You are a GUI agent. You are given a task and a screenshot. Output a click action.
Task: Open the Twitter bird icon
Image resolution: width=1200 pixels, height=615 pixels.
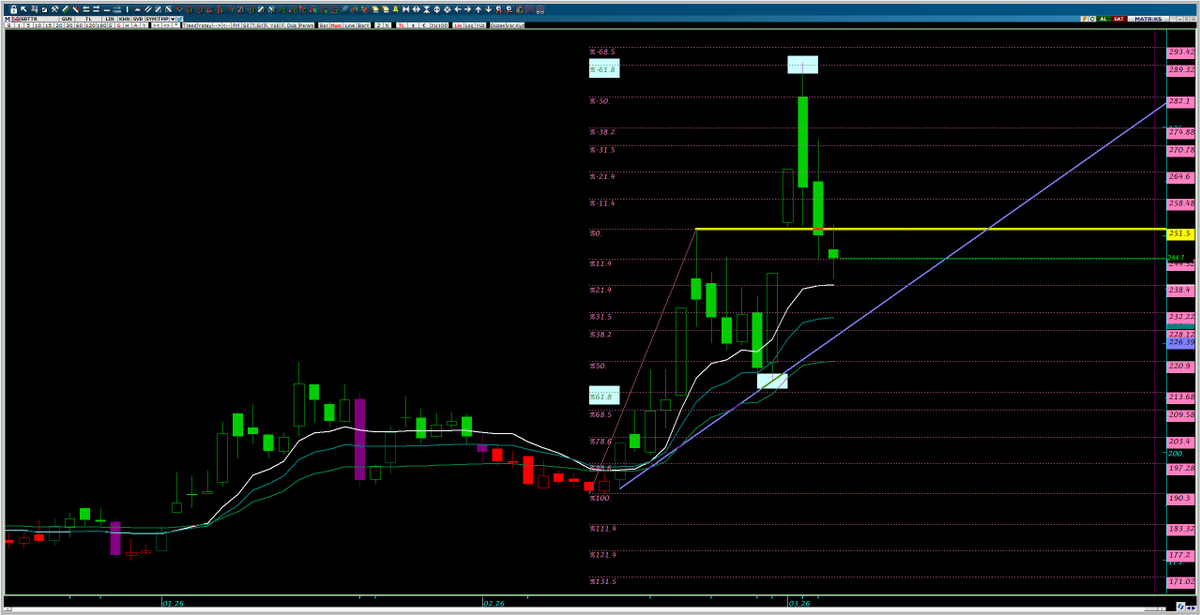(179, 19)
